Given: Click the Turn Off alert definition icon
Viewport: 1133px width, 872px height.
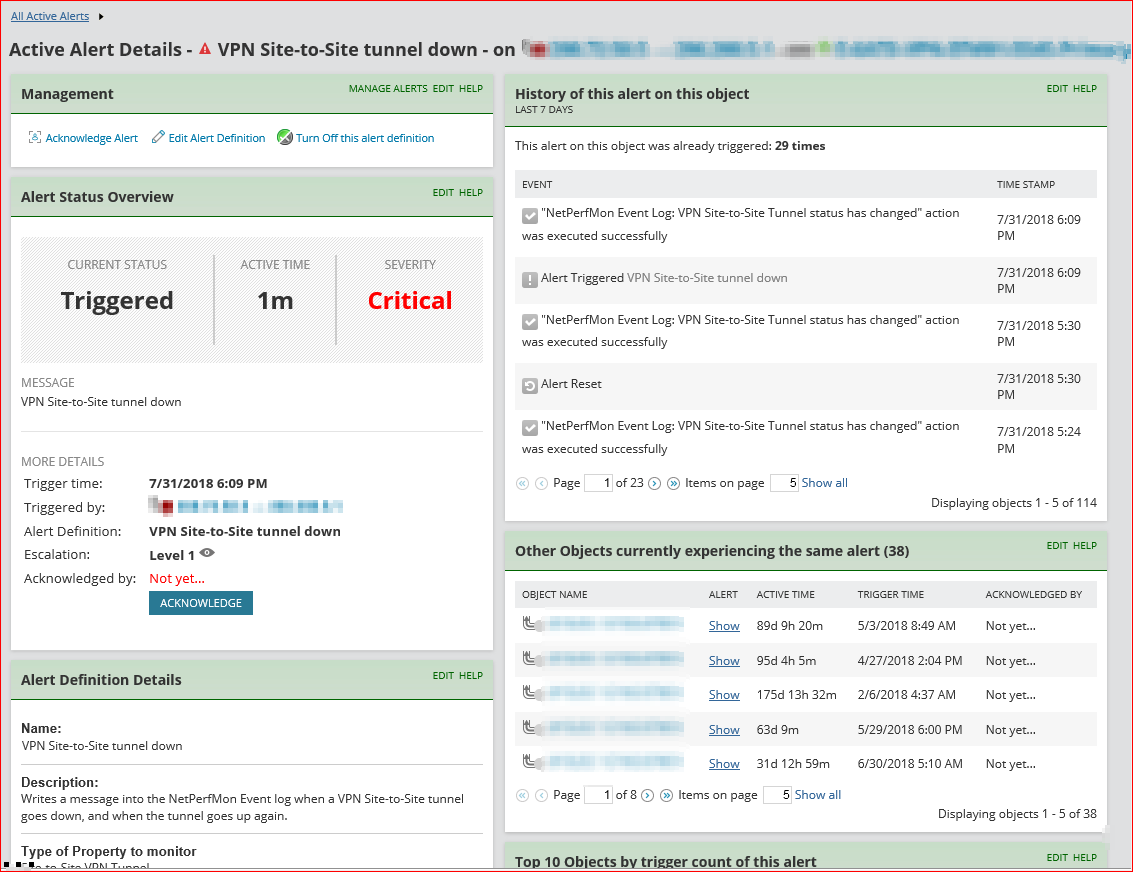Looking at the screenshot, I should (x=285, y=137).
